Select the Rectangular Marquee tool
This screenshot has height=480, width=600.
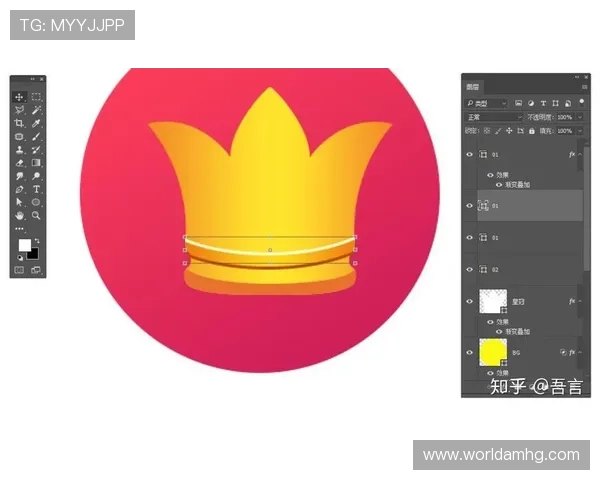[x=36, y=97]
